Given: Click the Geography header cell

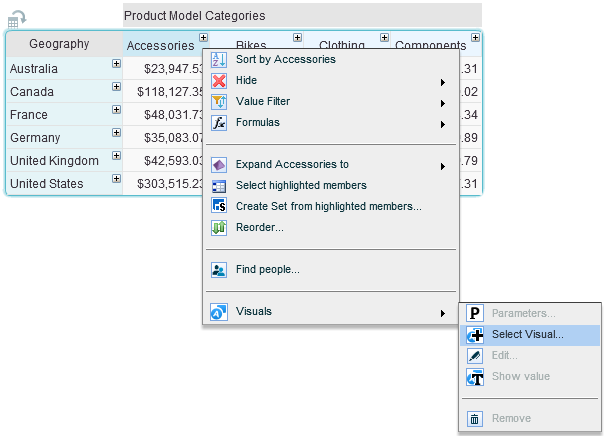Looking at the screenshot, I should pos(59,44).
